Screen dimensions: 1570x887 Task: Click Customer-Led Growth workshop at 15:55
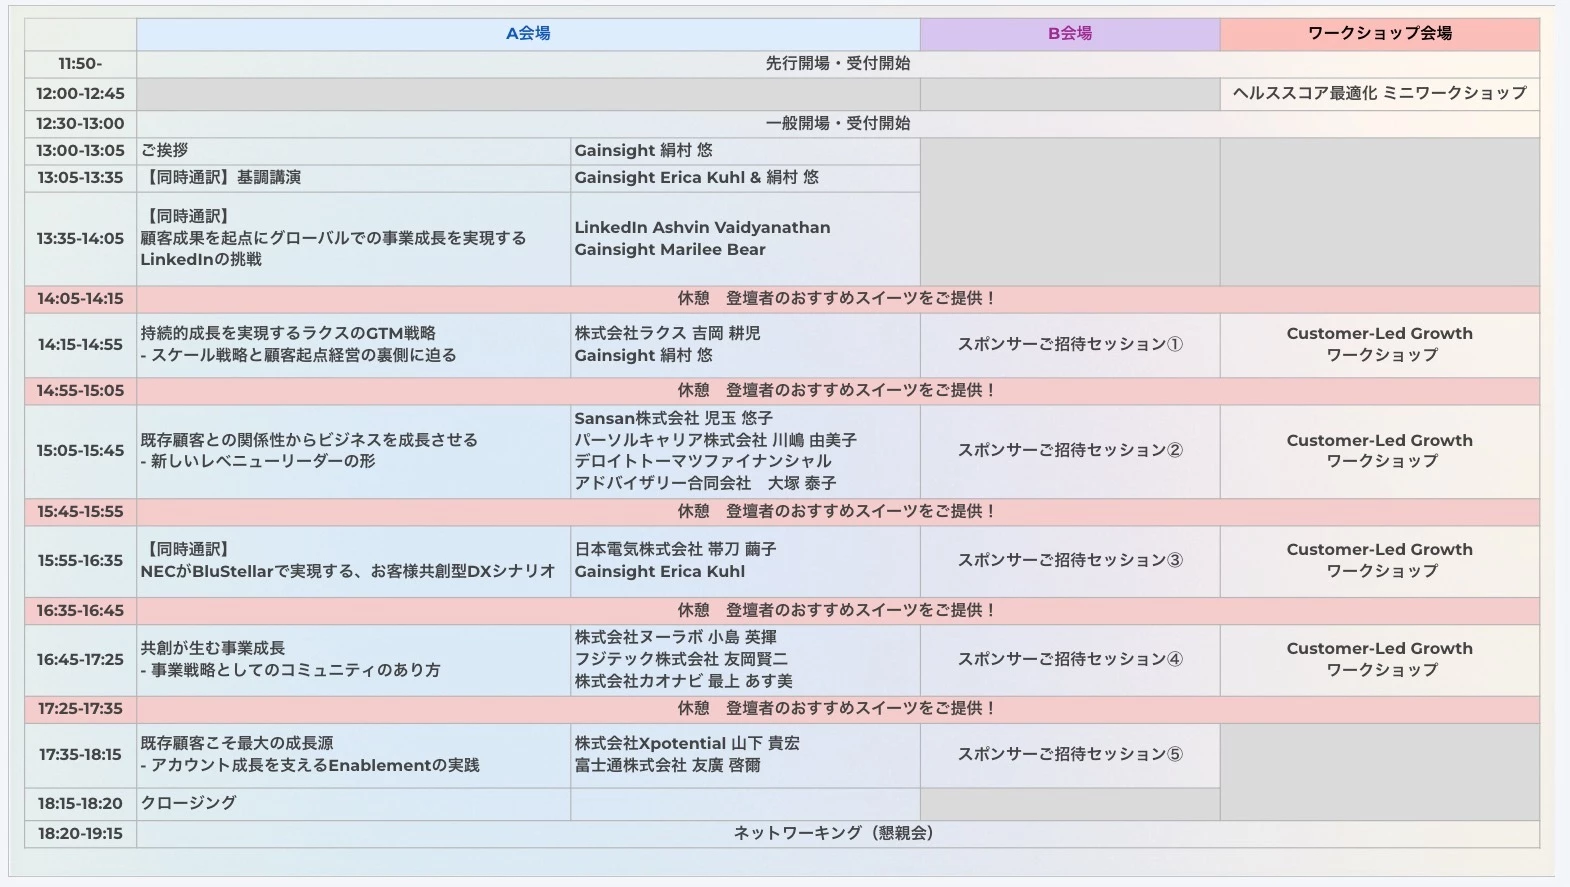click(1380, 561)
